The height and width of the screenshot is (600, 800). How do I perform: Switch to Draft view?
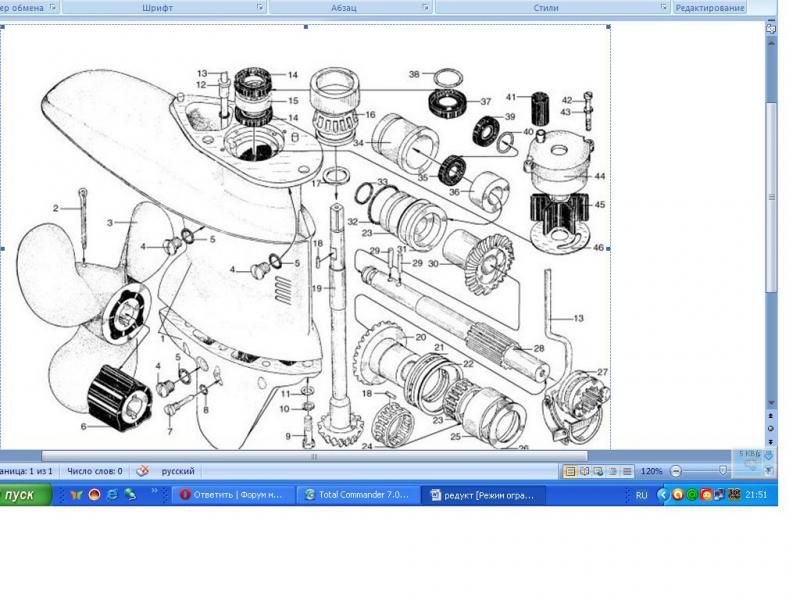(624, 471)
